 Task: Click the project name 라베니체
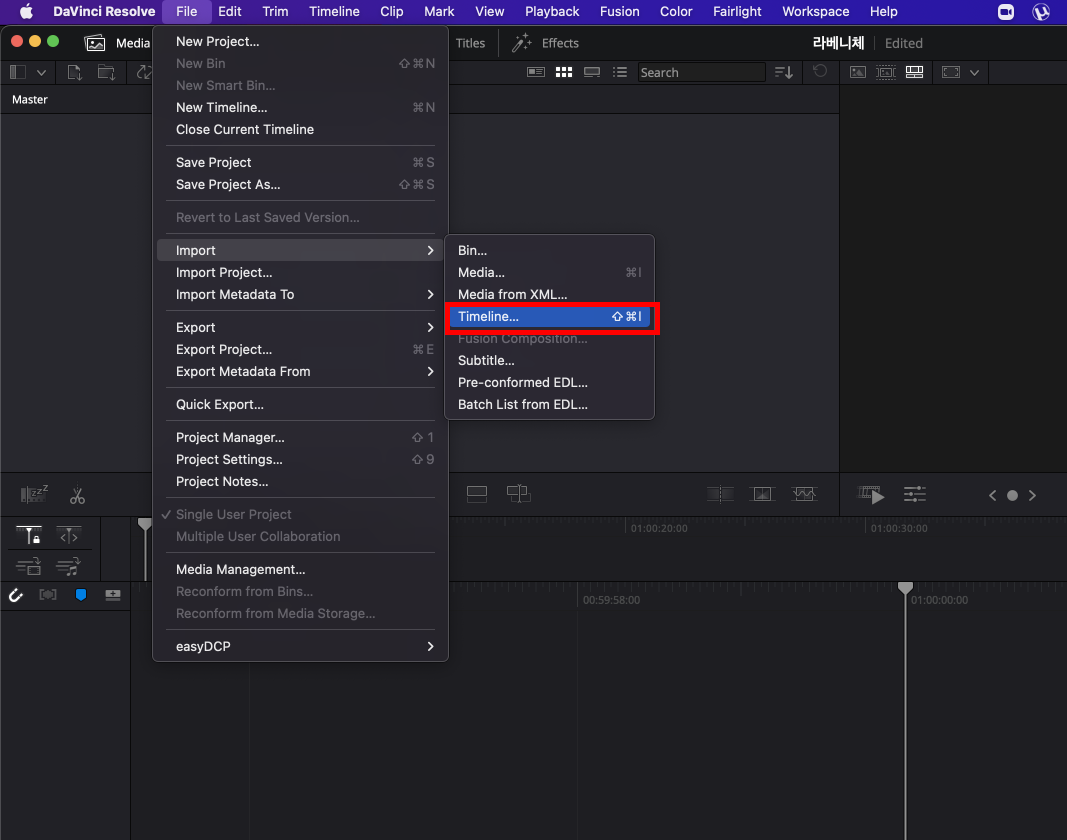838,43
